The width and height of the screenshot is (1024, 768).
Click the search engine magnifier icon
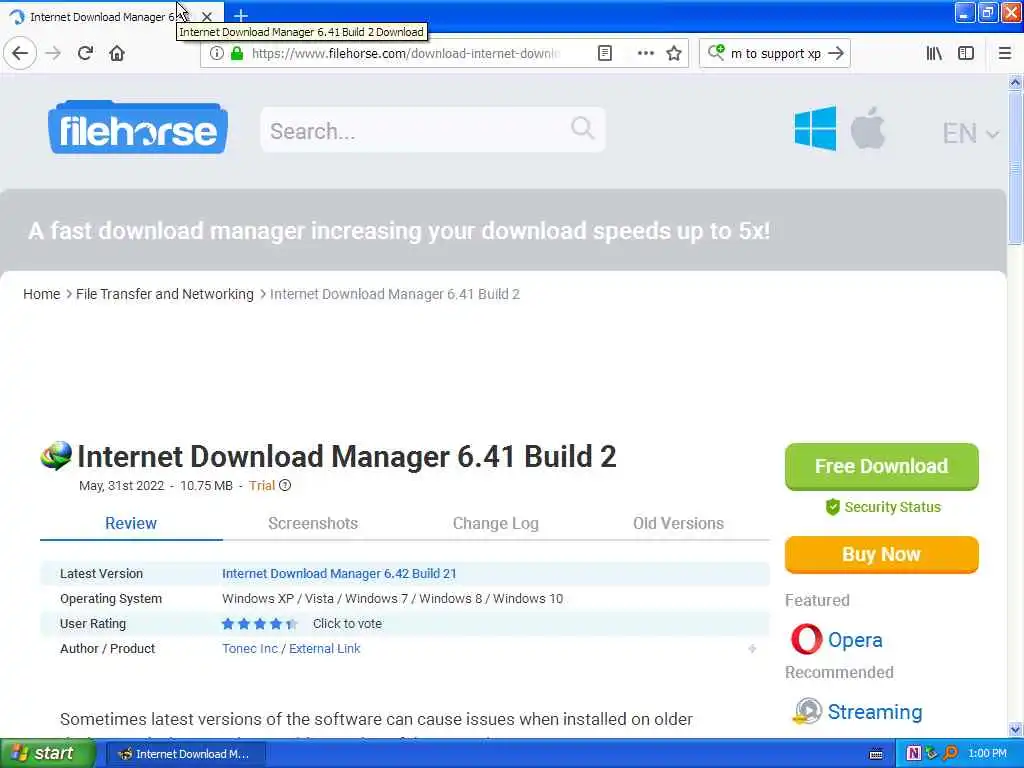pos(716,52)
